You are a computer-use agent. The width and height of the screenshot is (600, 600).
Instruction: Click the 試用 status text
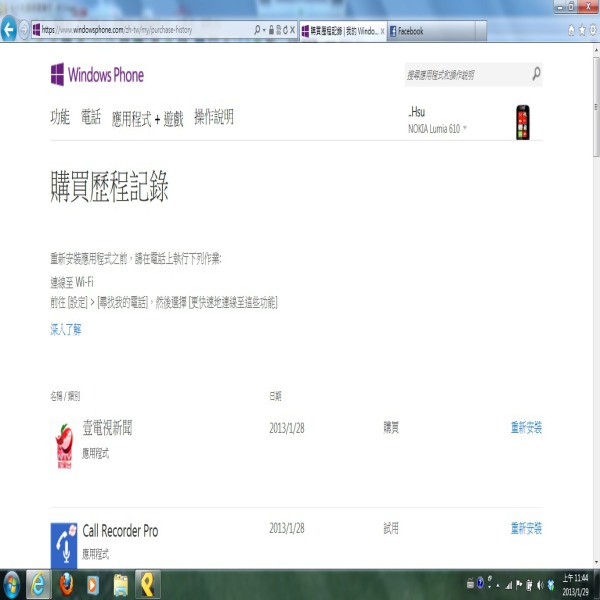point(391,528)
